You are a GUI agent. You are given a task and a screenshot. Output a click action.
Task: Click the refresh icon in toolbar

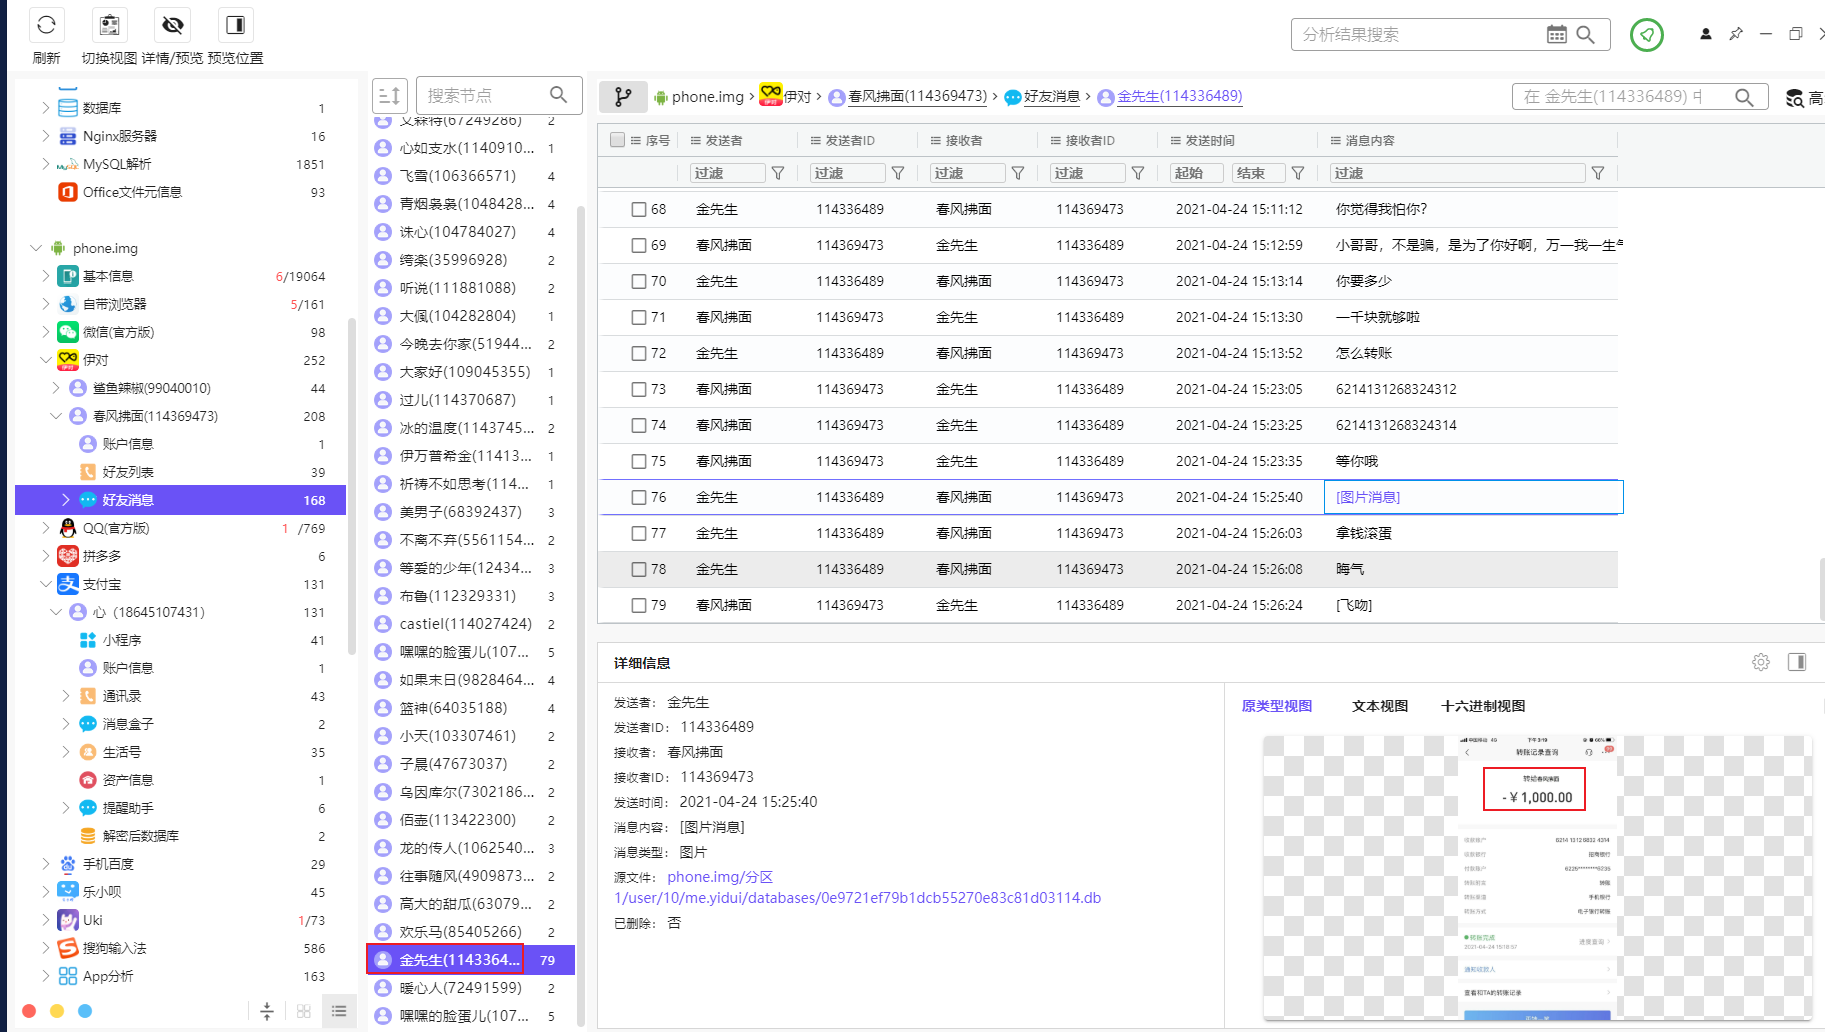coord(46,25)
